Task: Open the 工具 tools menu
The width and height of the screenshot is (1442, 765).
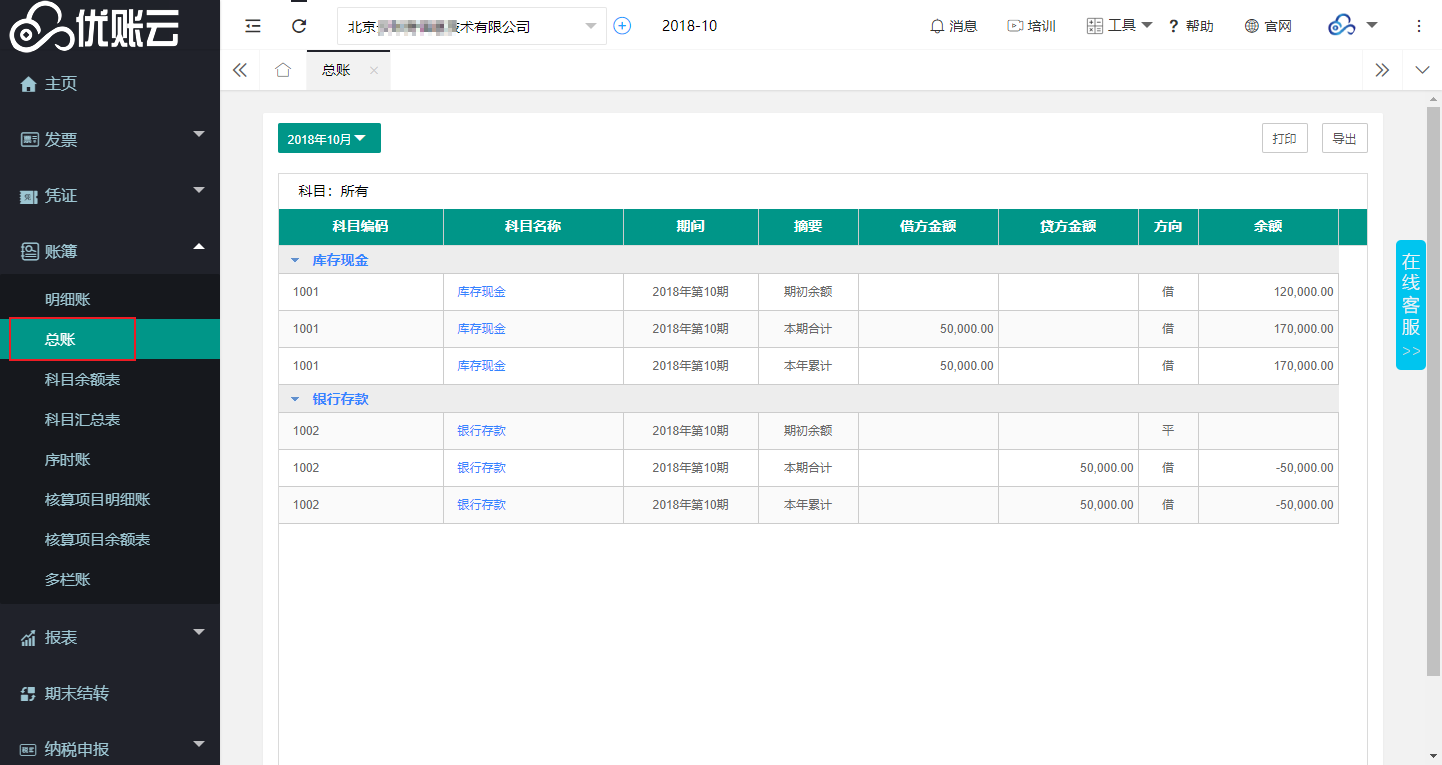Action: (1119, 26)
